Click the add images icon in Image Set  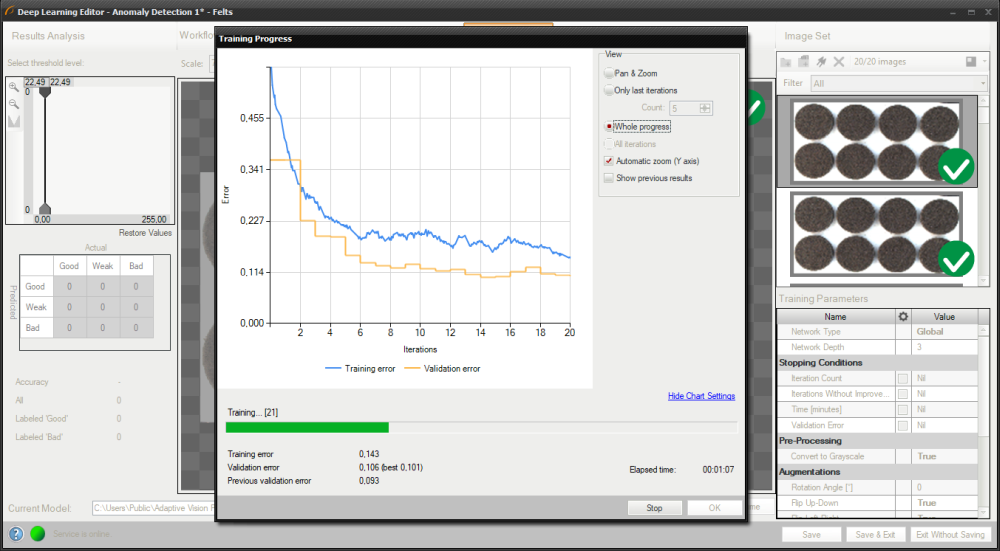pyautogui.click(x=803, y=62)
